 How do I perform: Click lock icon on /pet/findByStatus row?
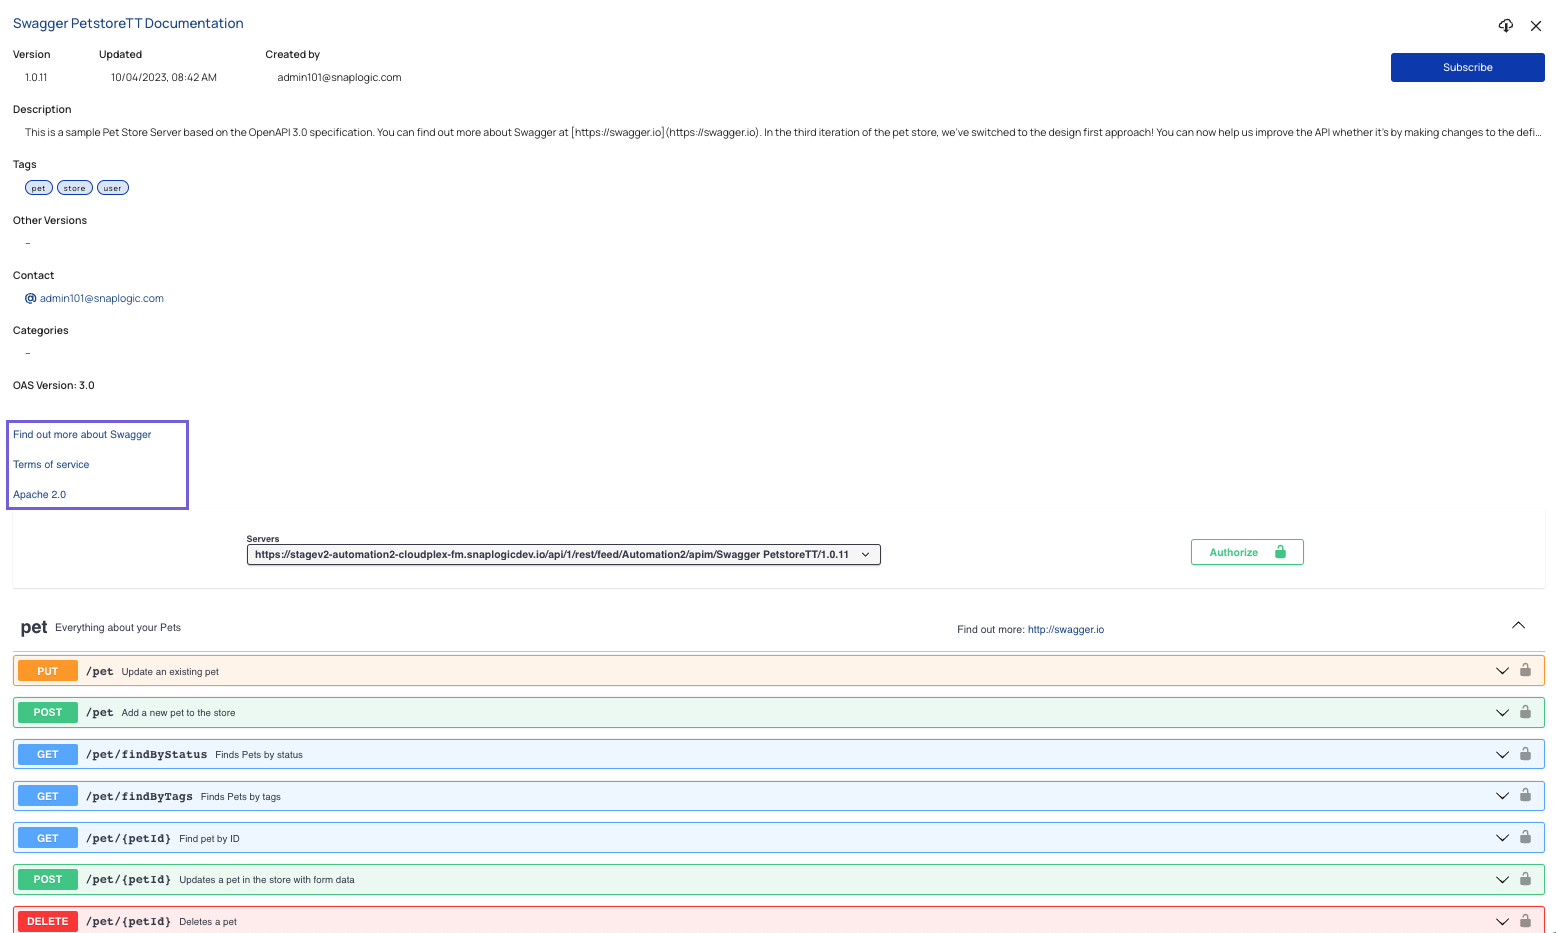[1525, 754]
